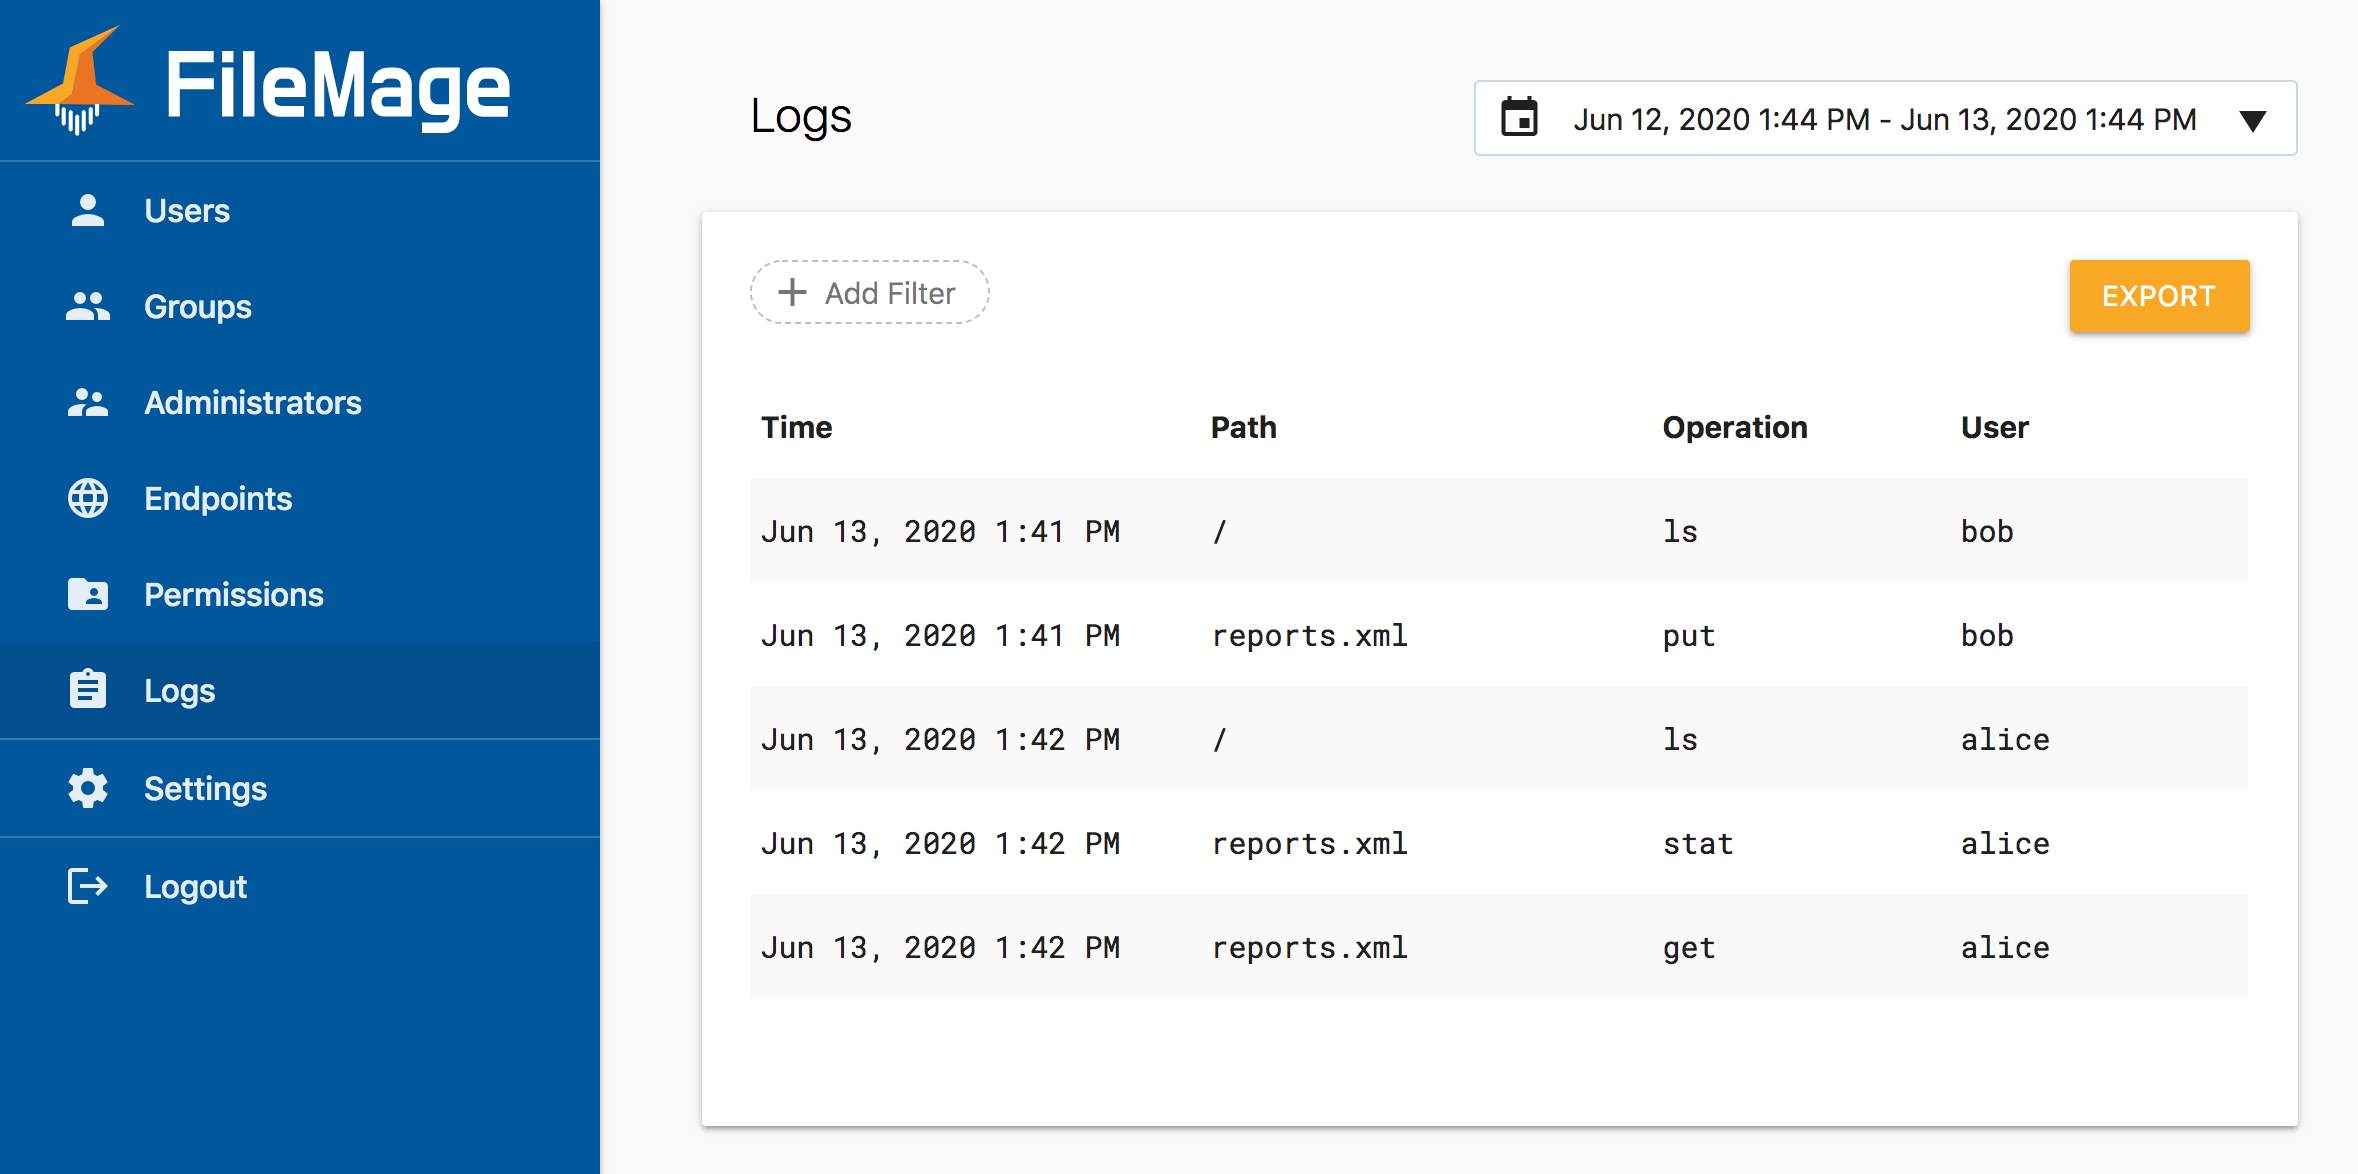The height and width of the screenshot is (1174, 2358).
Task: Click the Users person icon
Action: click(x=88, y=210)
